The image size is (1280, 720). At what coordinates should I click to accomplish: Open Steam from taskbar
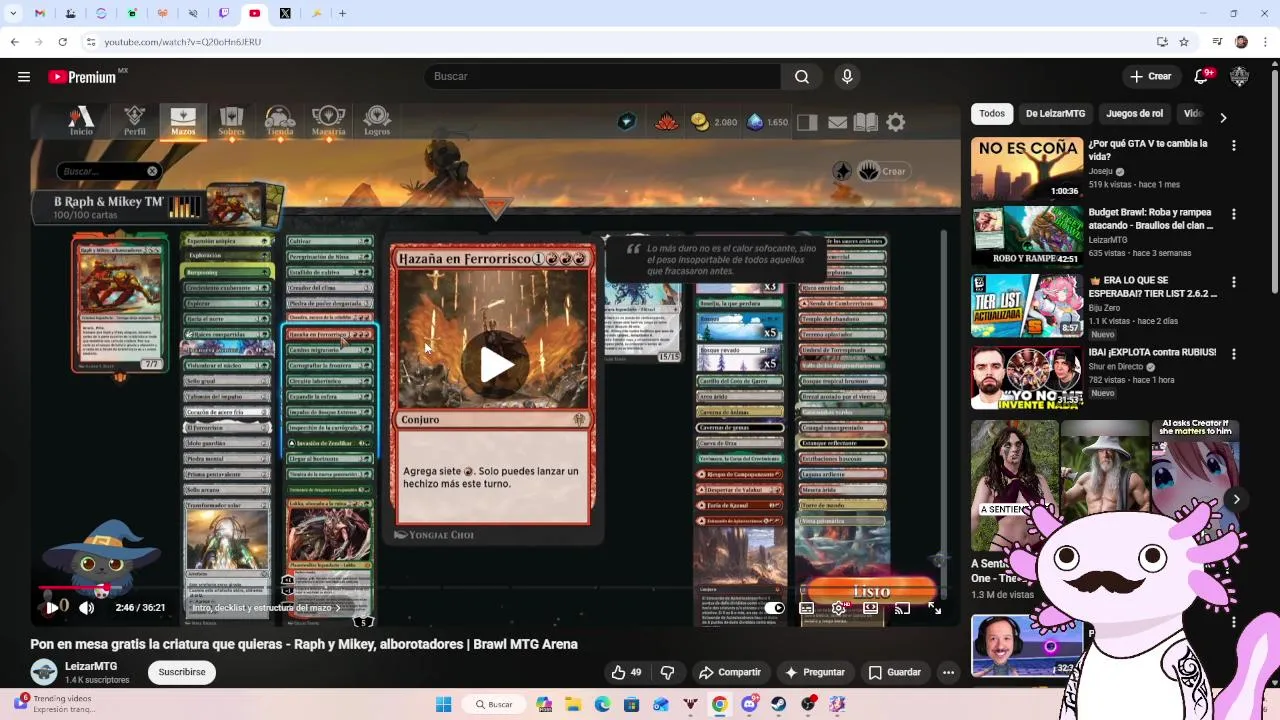pos(778,704)
